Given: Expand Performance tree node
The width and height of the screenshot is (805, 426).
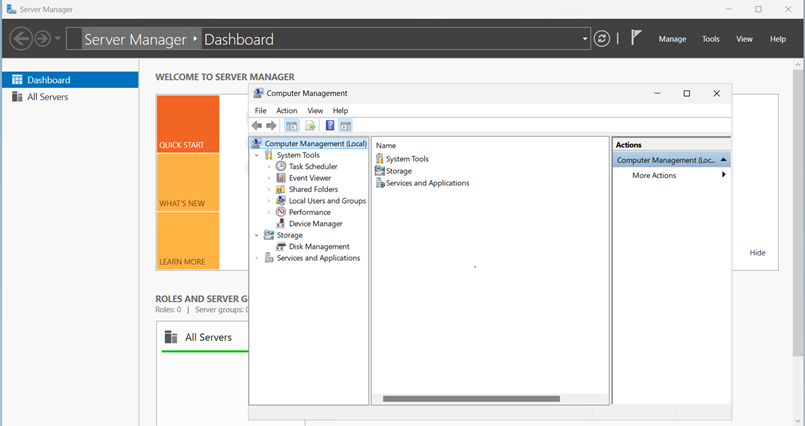Looking at the screenshot, I should pos(269,212).
